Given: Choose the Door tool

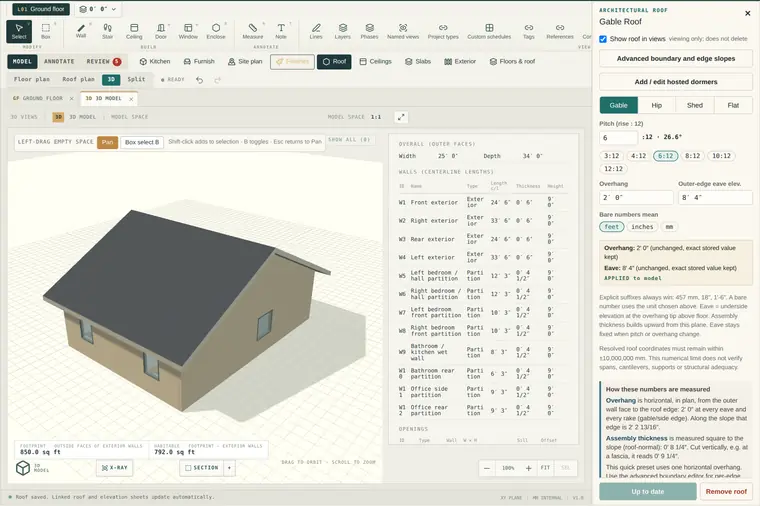Looking at the screenshot, I should tap(161, 31).
